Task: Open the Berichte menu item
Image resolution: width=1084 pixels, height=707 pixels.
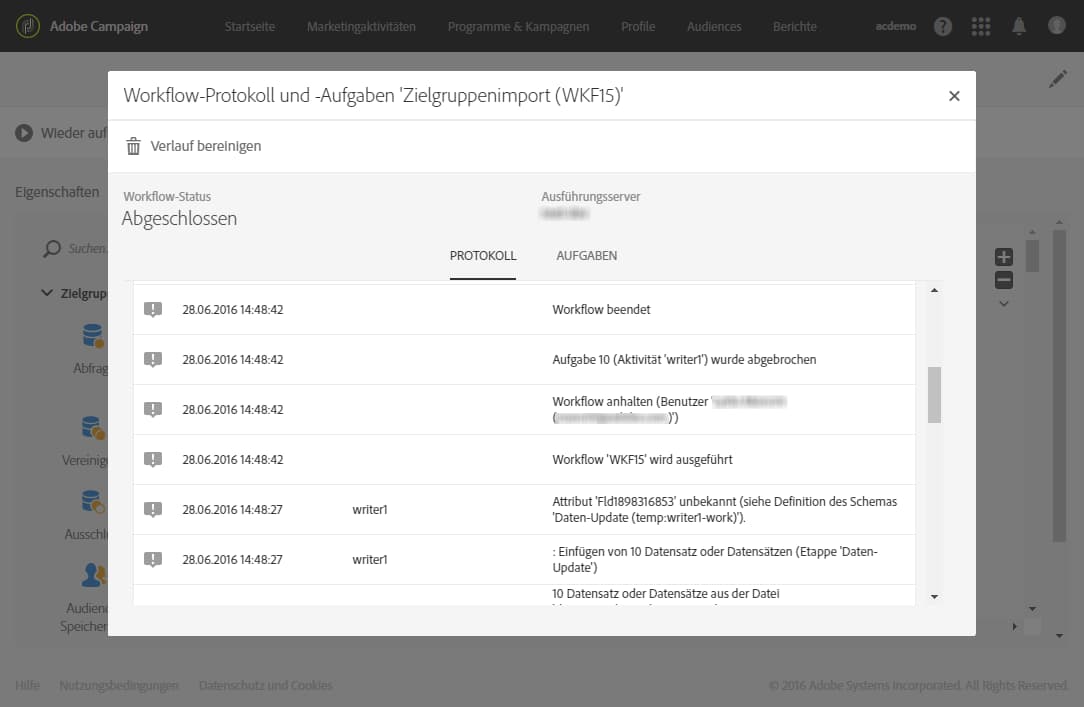Action: [794, 27]
